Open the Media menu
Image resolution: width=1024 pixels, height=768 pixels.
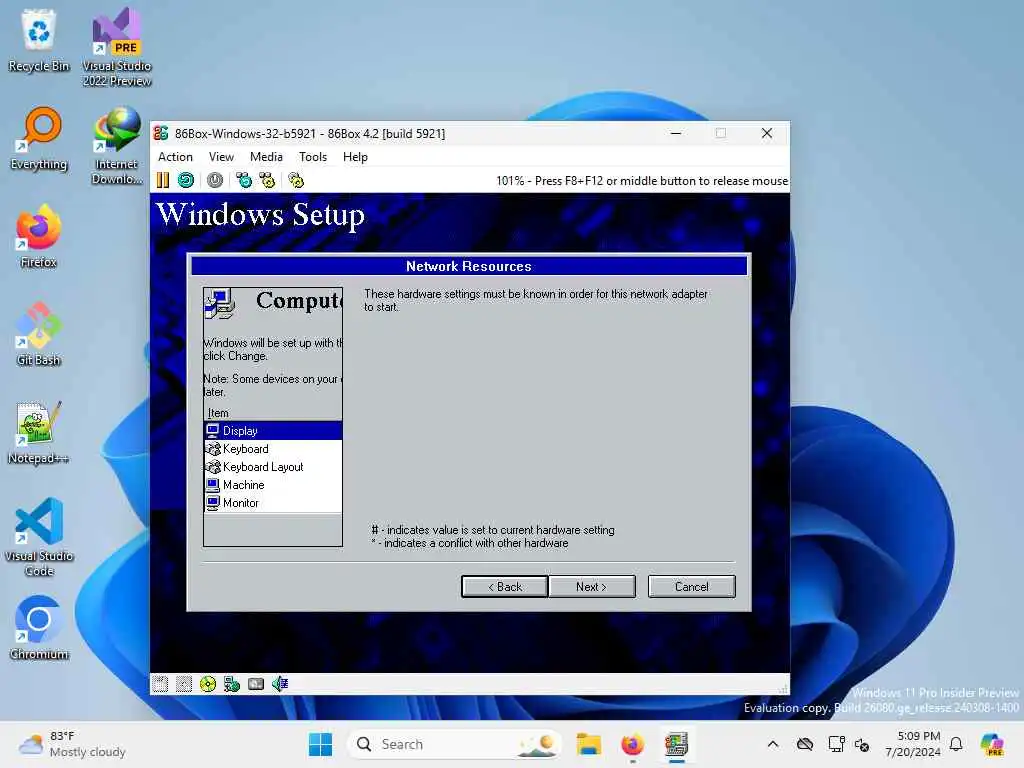pos(266,157)
